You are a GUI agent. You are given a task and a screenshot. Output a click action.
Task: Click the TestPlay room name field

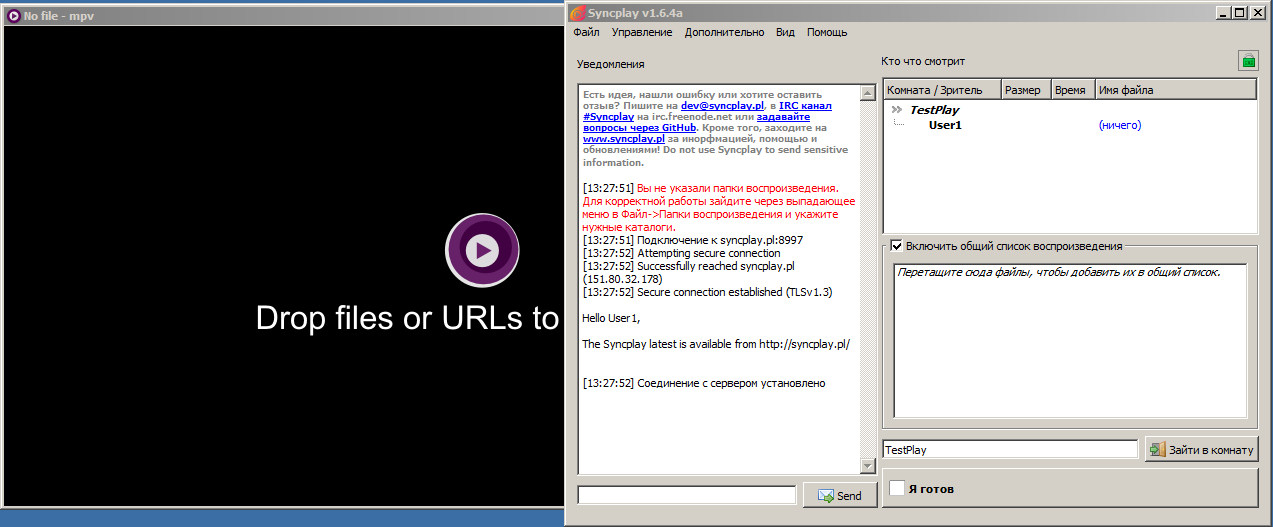click(1010, 450)
